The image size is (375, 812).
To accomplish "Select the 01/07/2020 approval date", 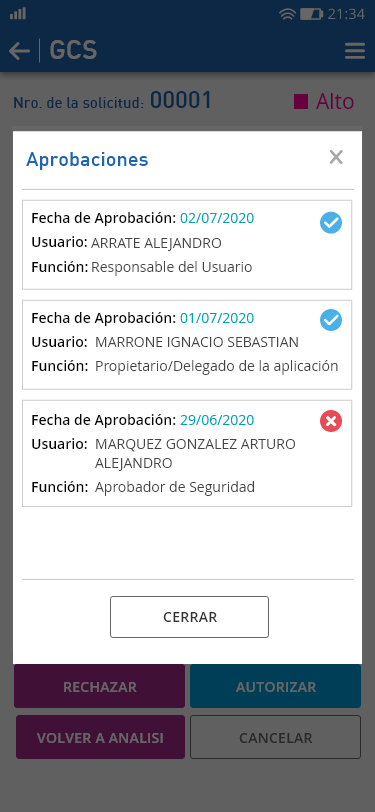I will (x=217, y=317).
